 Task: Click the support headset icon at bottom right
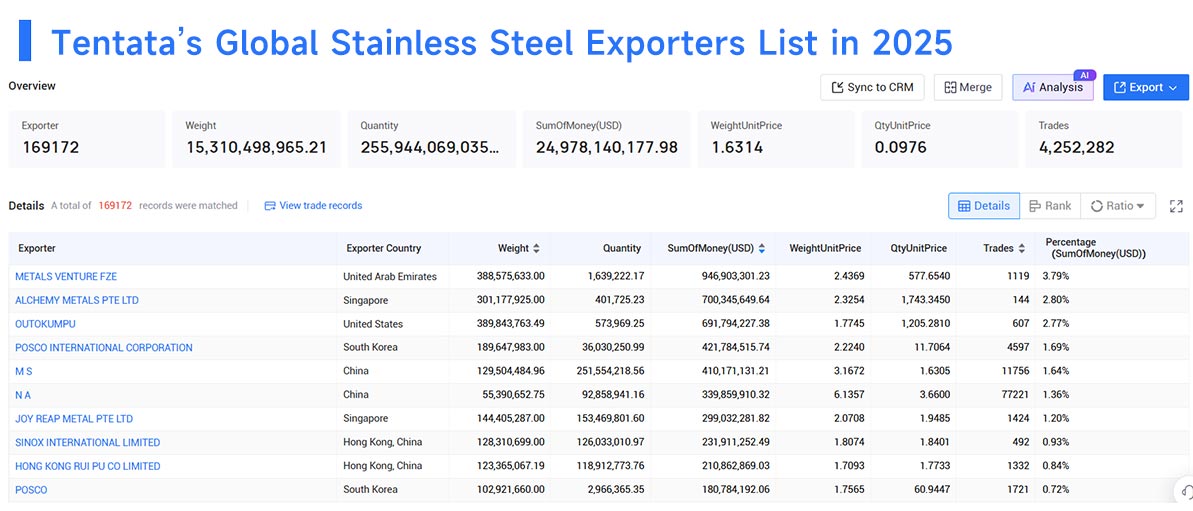[1184, 490]
